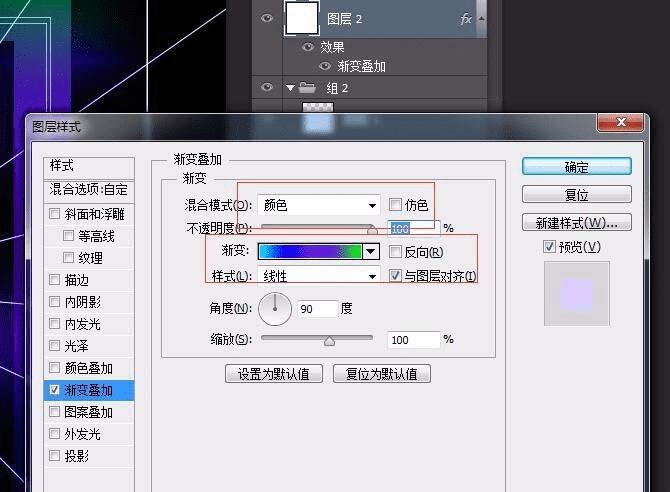Enable 描边 checkbox
670x492 pixels.
(54, 280)
